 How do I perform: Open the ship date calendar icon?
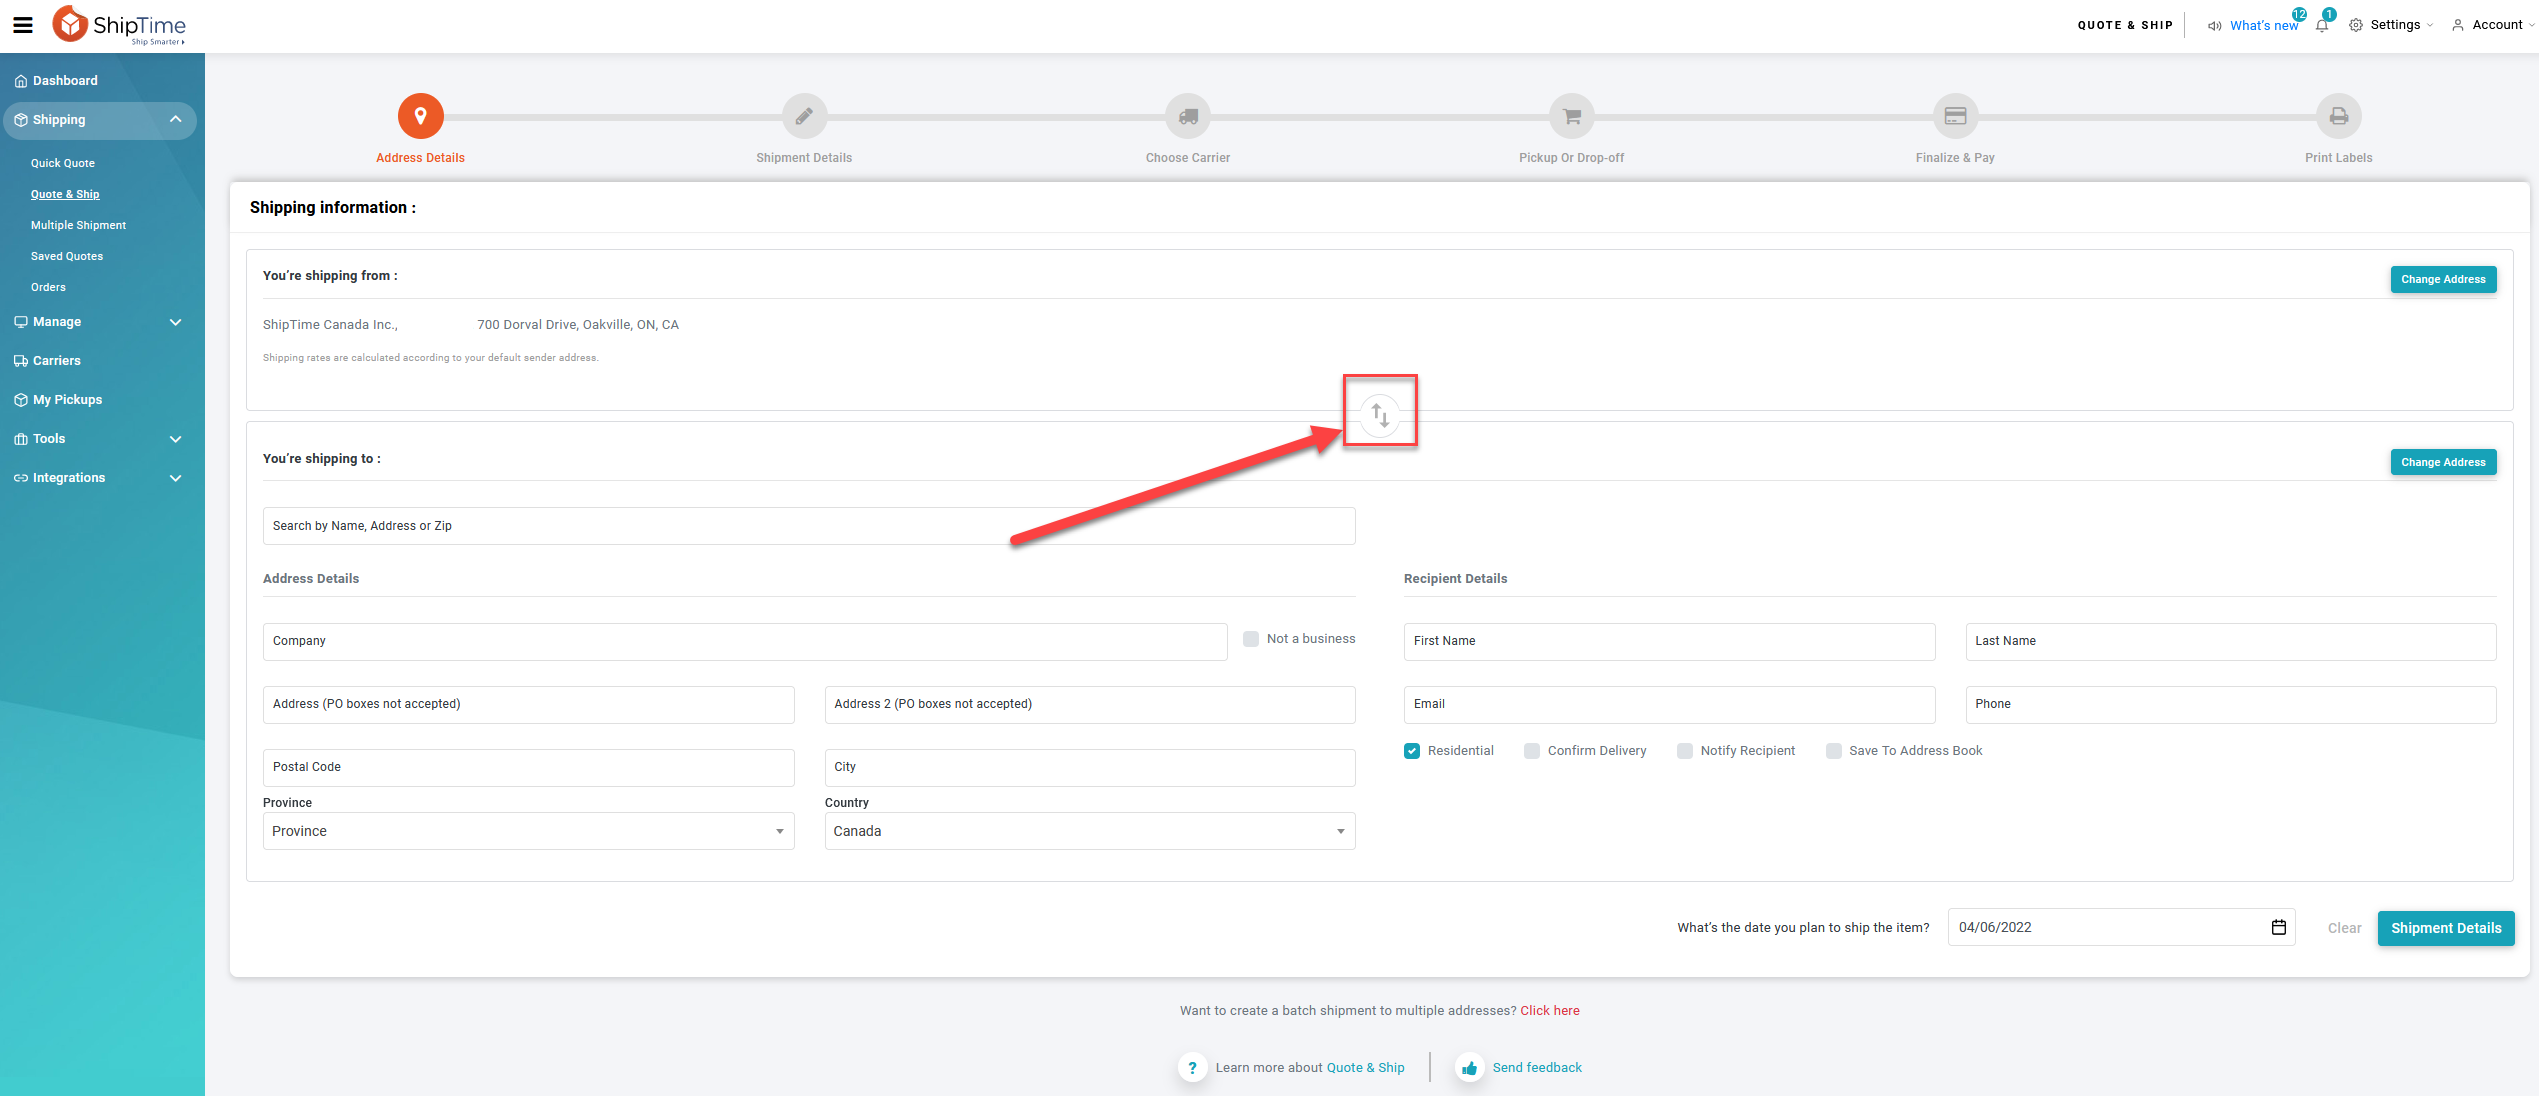tap(2278, 927)
